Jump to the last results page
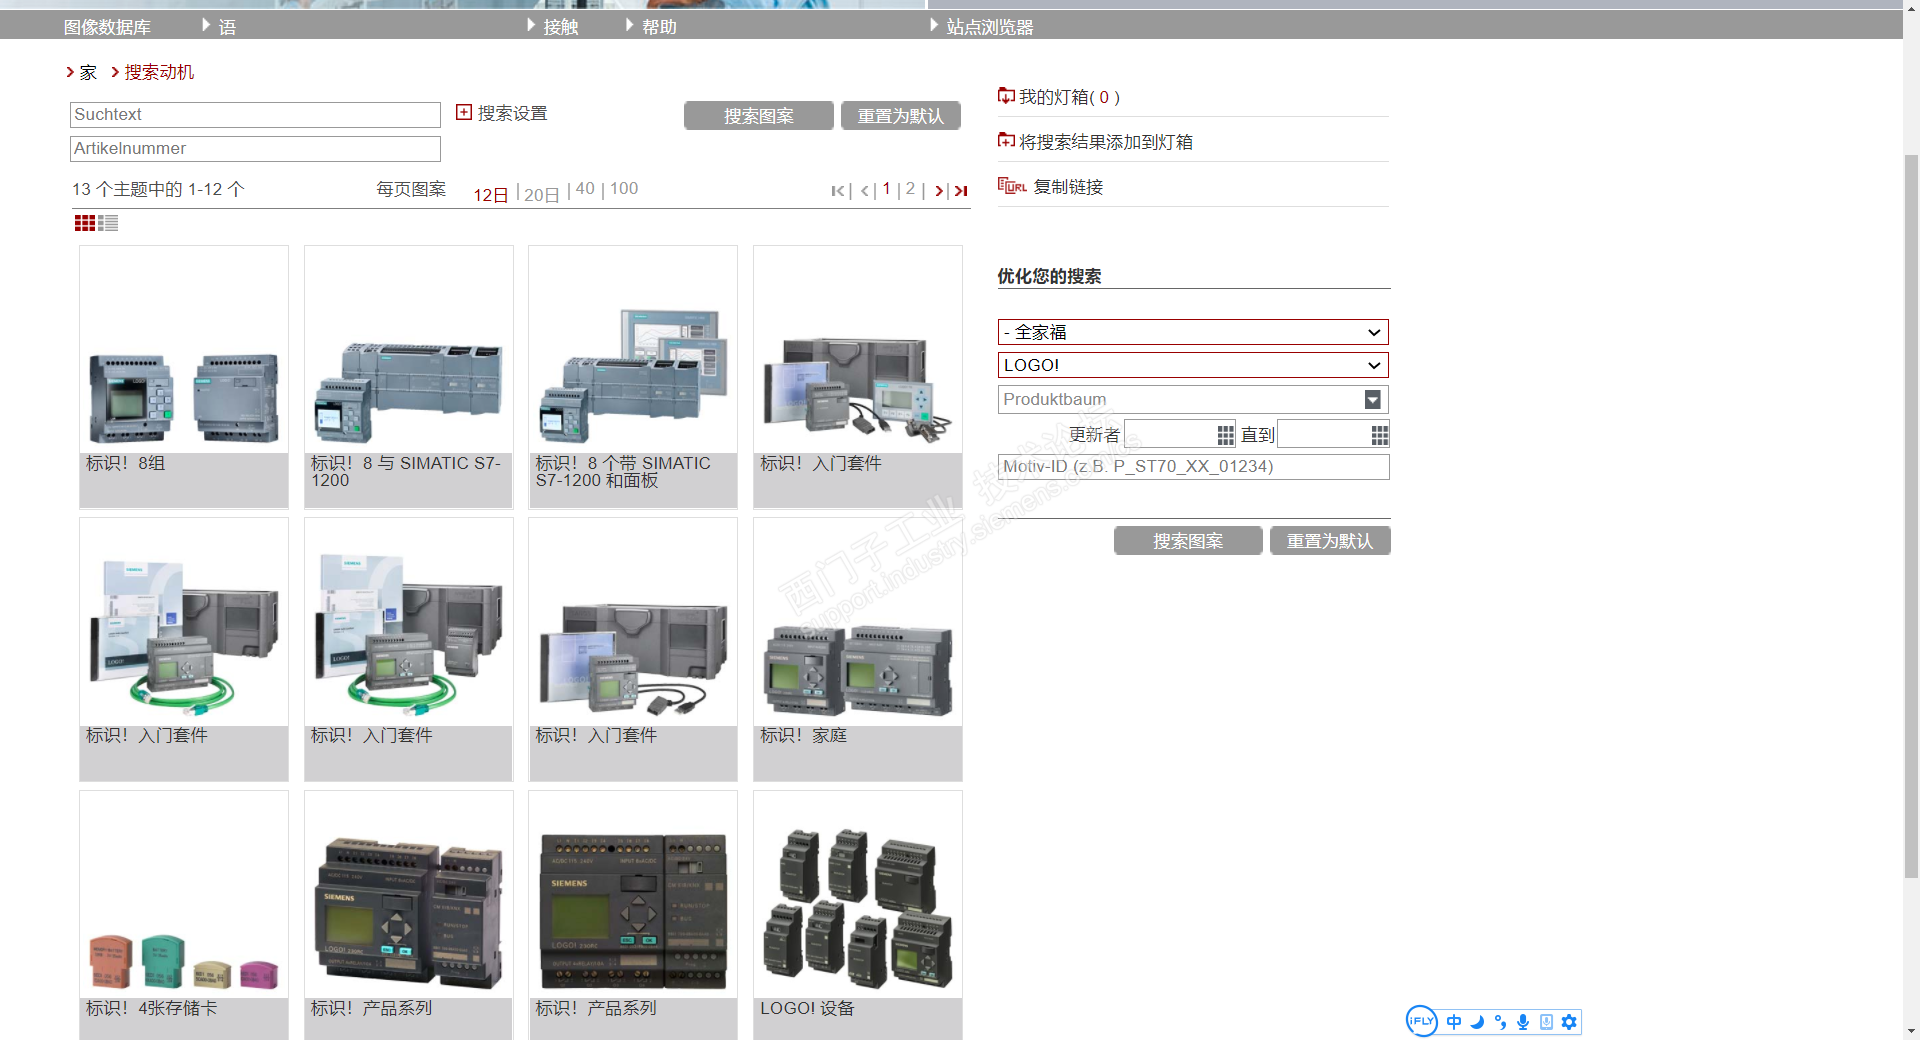The image size is (1920, 1040). point(961,191)
